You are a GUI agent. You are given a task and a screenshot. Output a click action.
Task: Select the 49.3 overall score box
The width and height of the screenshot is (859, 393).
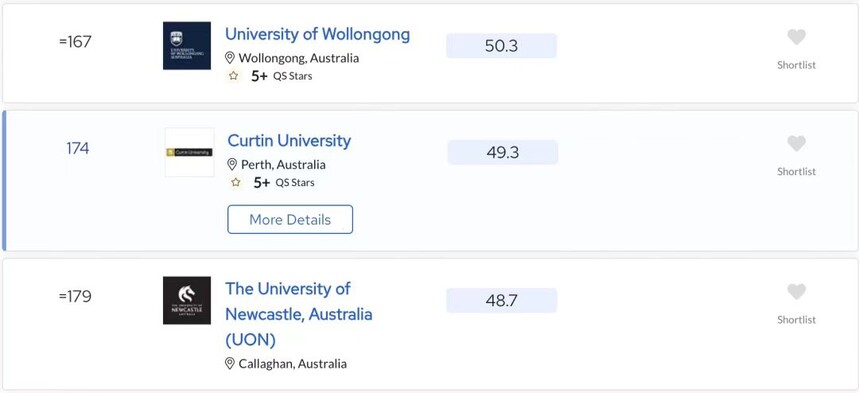coord(503,152)
